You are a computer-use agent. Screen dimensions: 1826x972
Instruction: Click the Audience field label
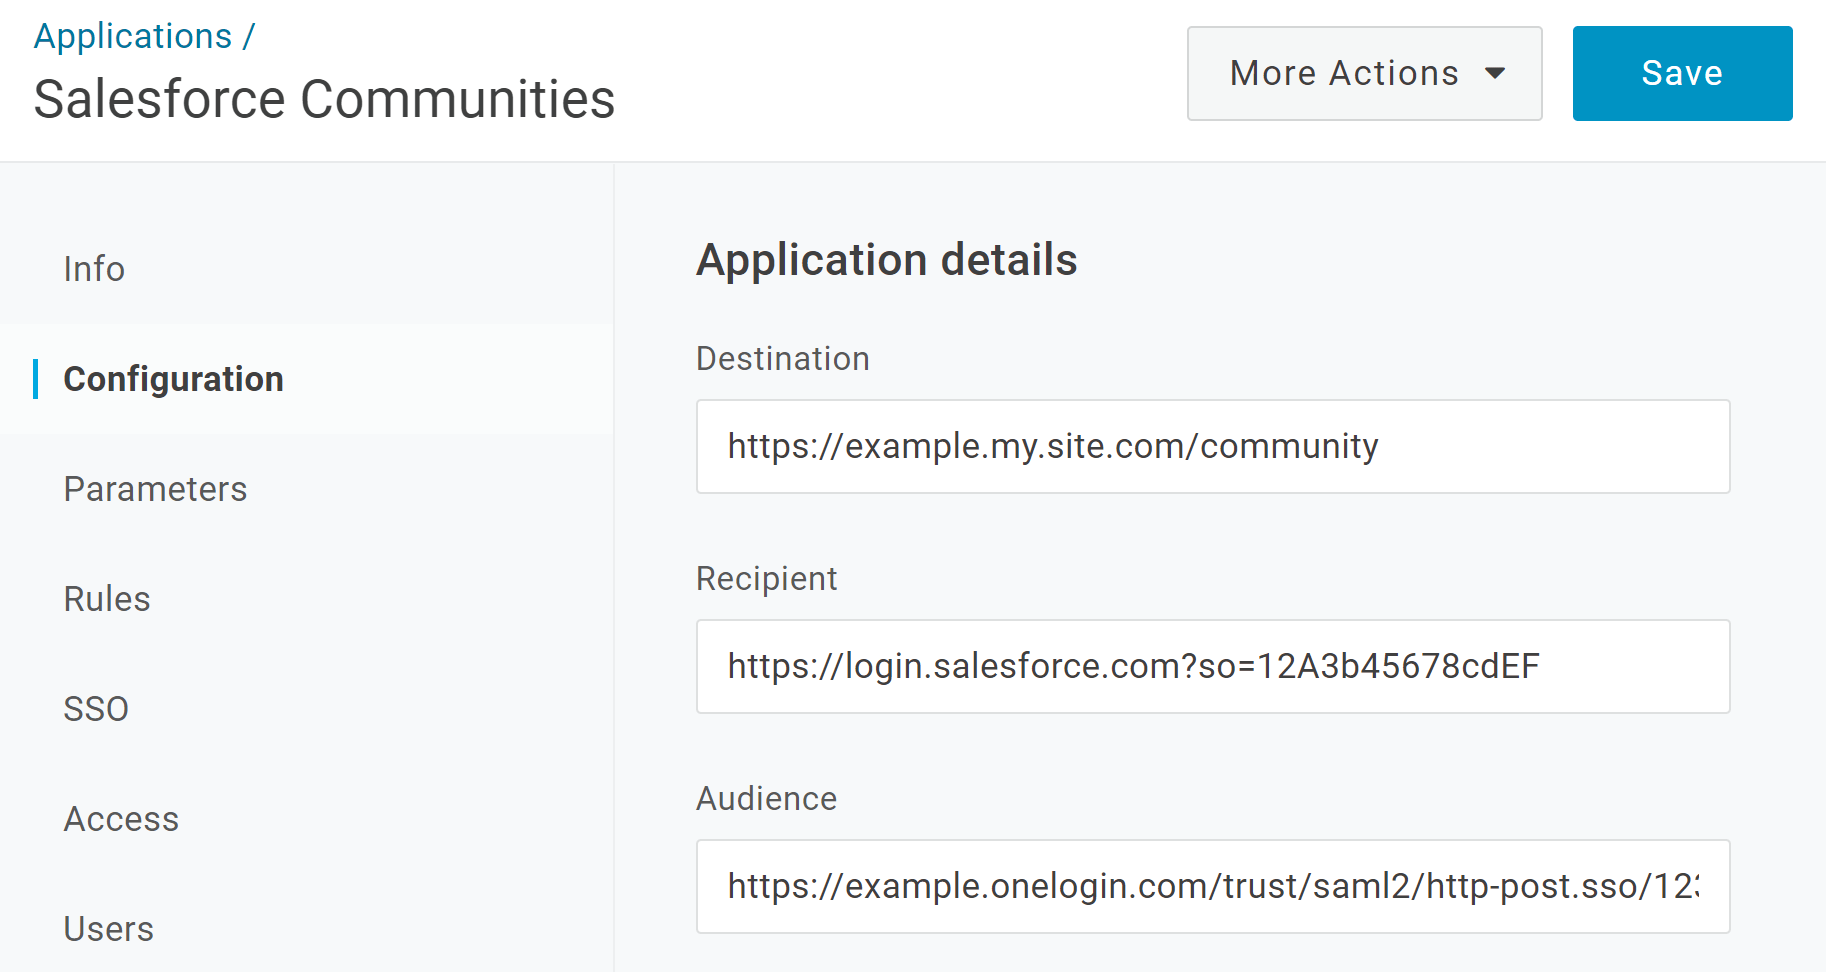coord(766,799)
